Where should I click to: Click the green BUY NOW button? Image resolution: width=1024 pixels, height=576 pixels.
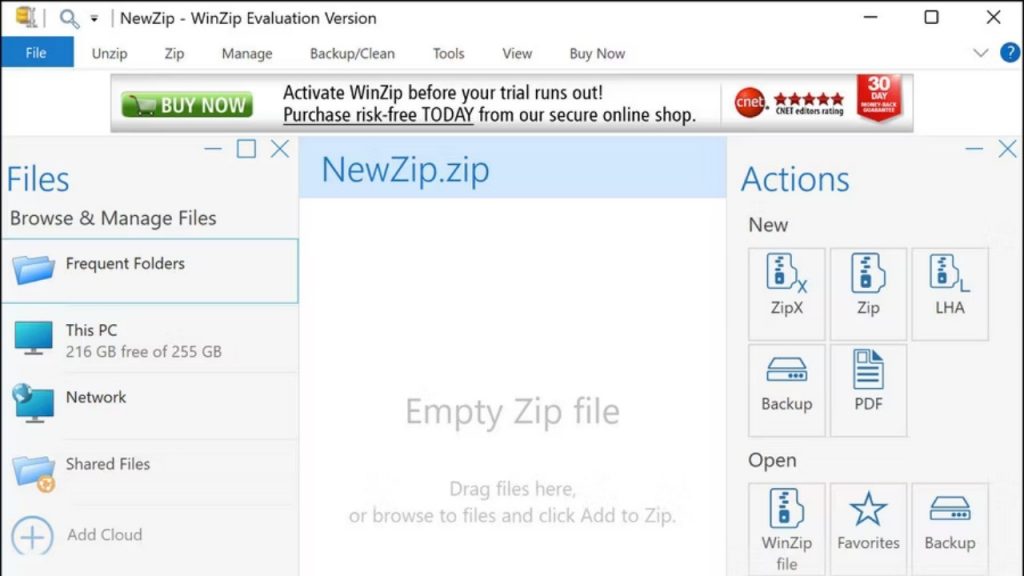click(187, 105)
